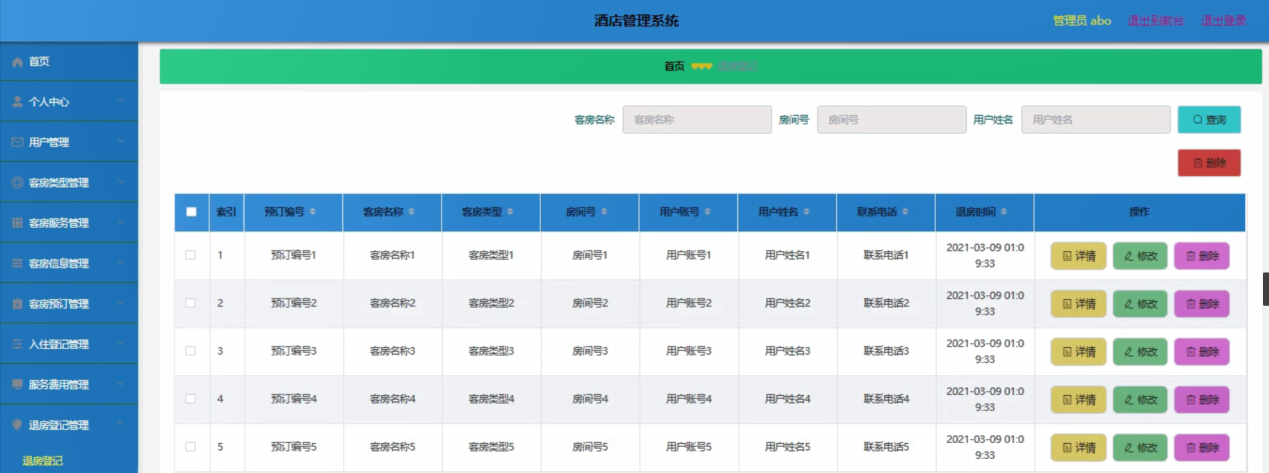Focus the 房间号 search input field

892,120
